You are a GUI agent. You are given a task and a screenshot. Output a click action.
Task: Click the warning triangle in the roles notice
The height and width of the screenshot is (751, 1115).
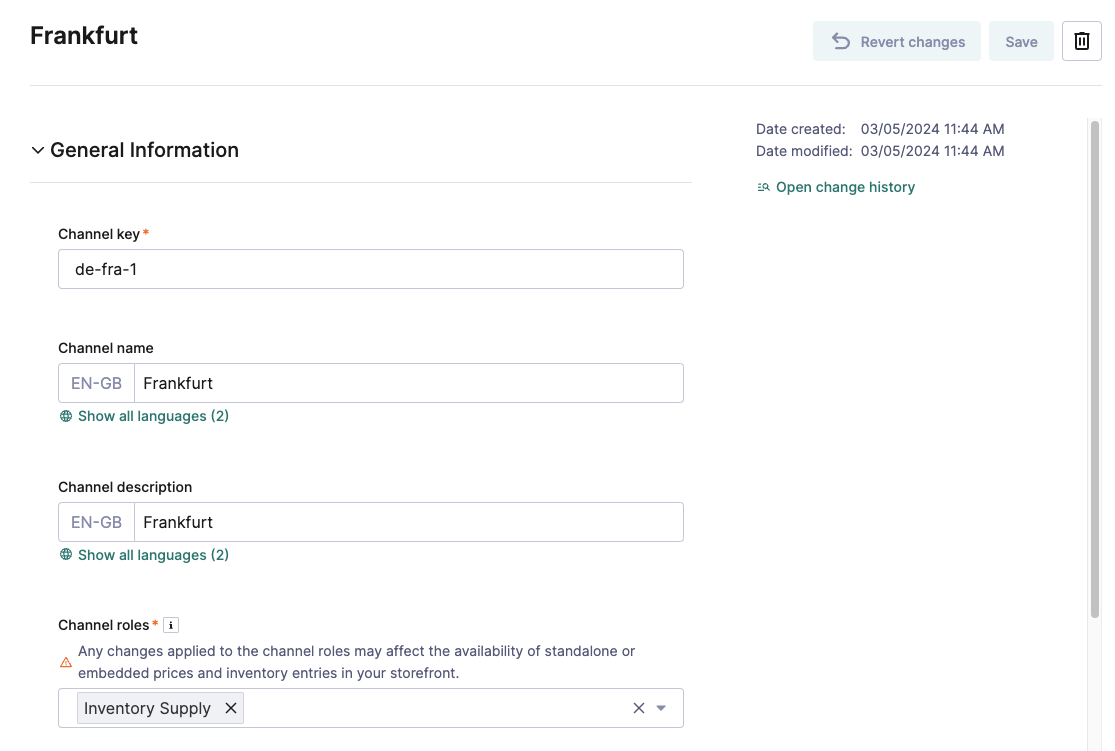tap(65, 661)
